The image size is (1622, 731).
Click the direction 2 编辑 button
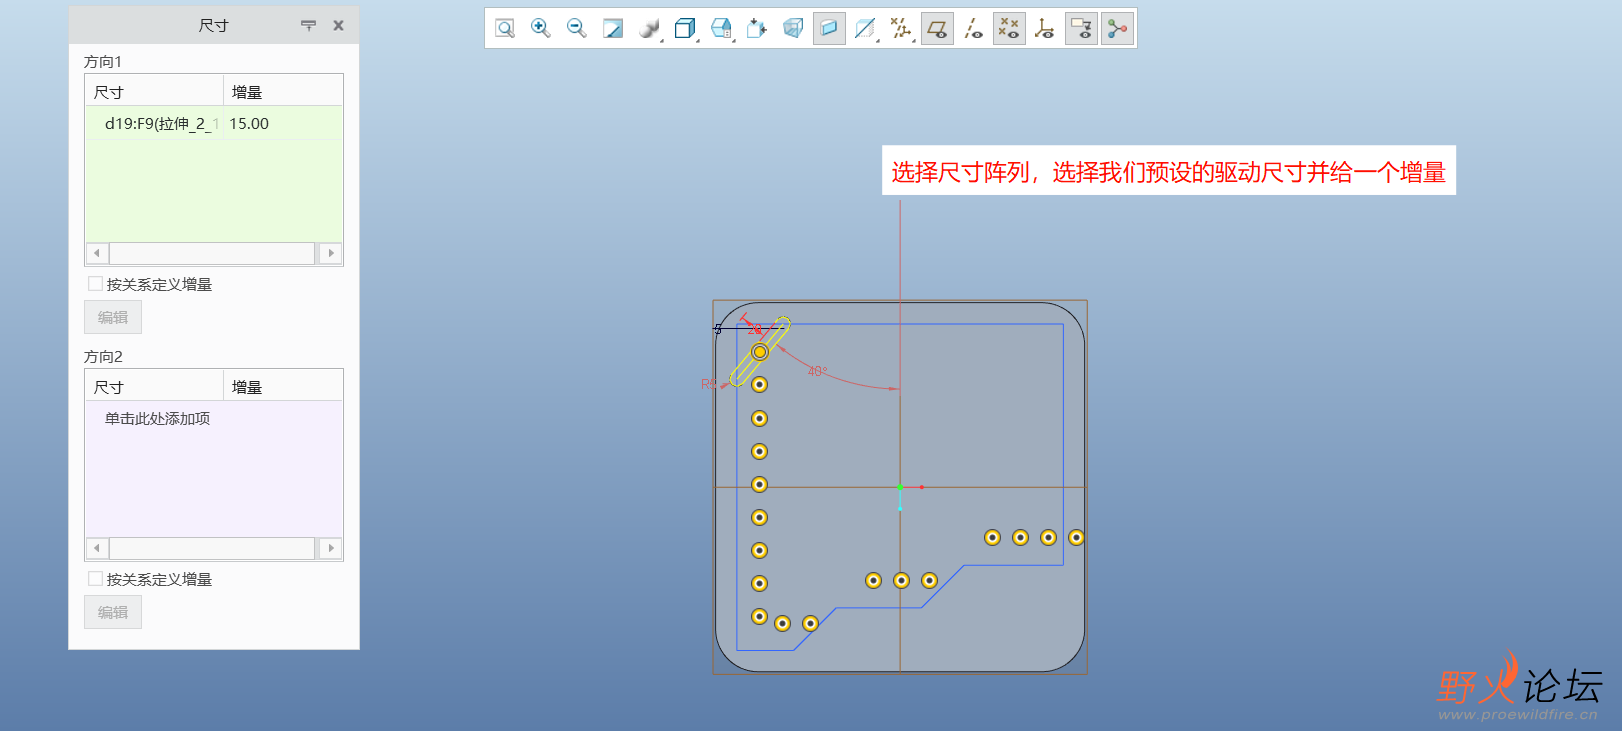113,612
